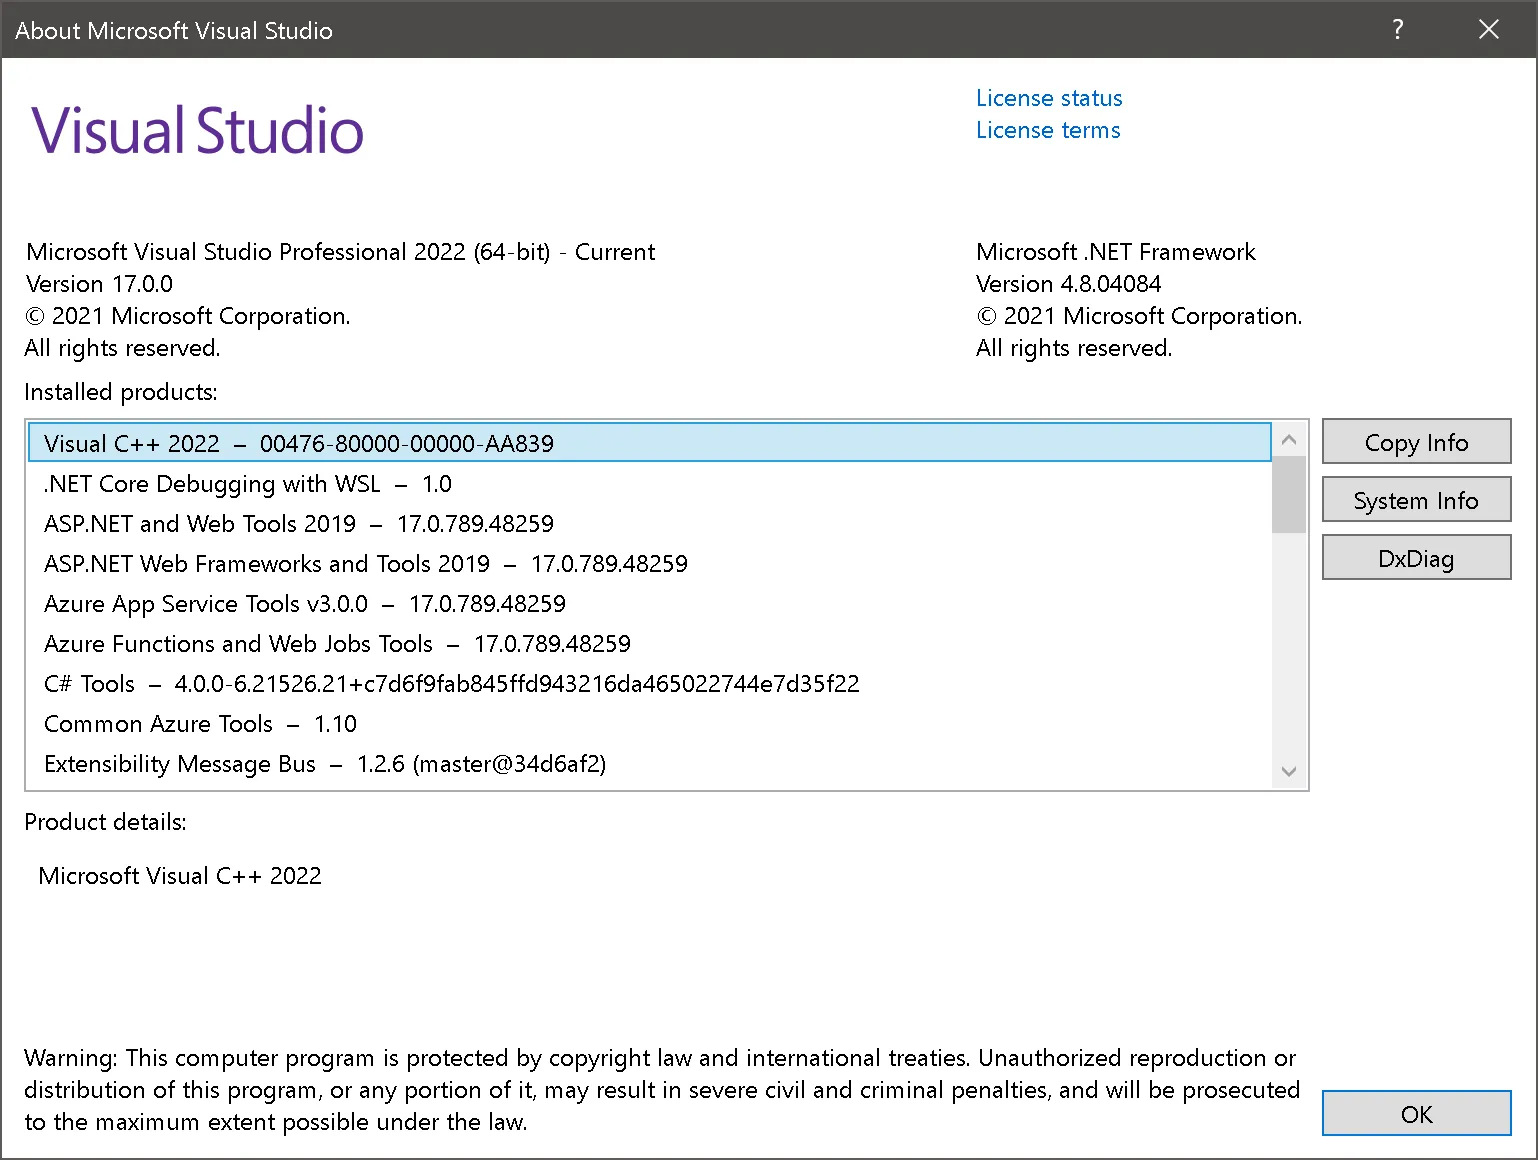Screen dimensions: 1538x1160
Task: Select Azure Functions and Web Jobs Tools
Action: click(x=650, y=644)
